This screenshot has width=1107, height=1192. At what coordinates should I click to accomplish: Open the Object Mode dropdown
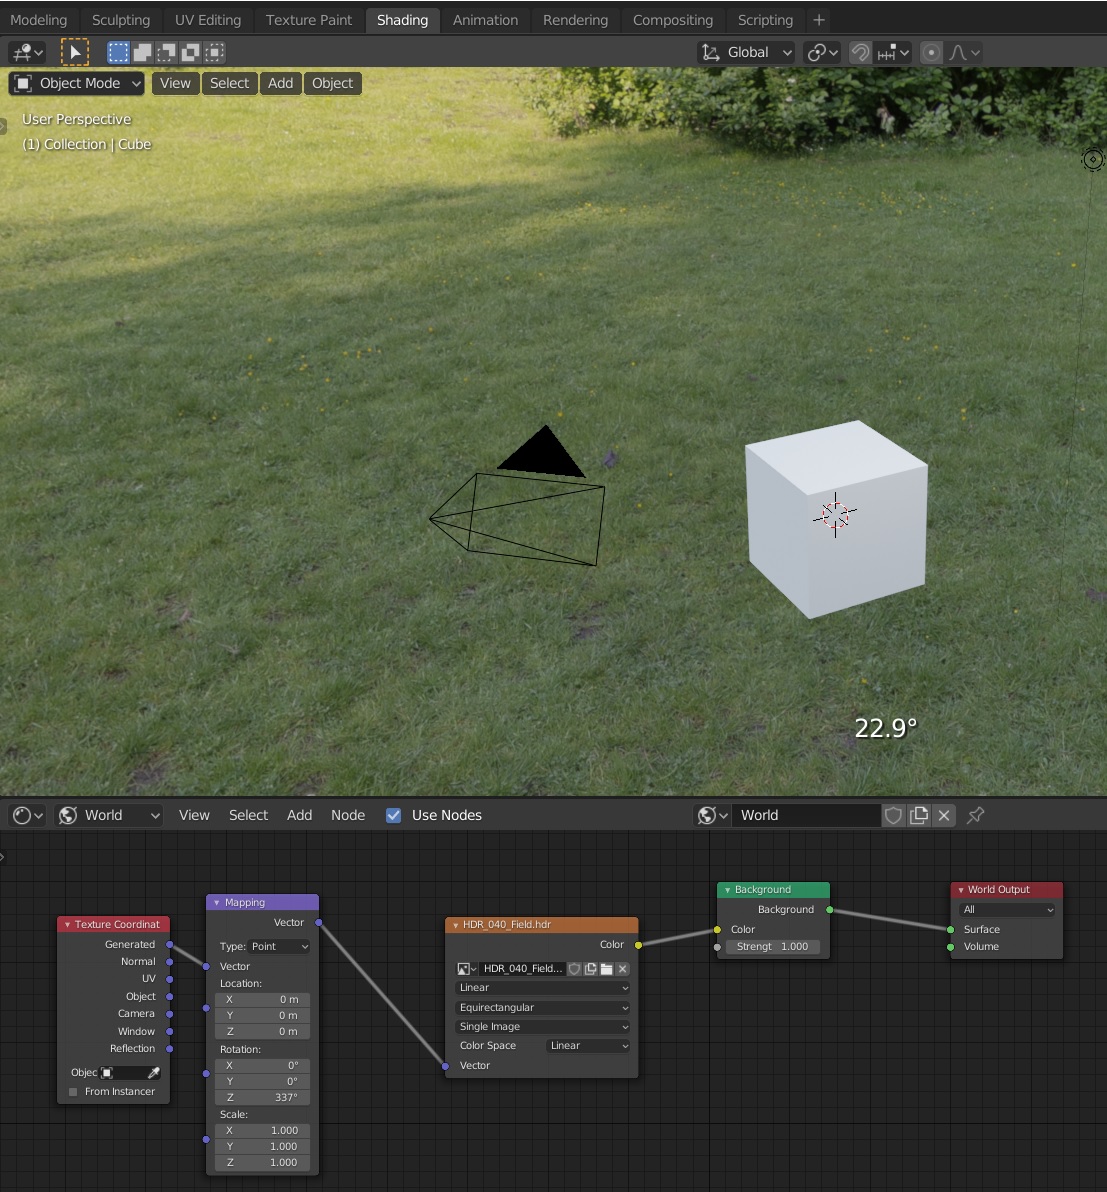(x=76, y=83)
